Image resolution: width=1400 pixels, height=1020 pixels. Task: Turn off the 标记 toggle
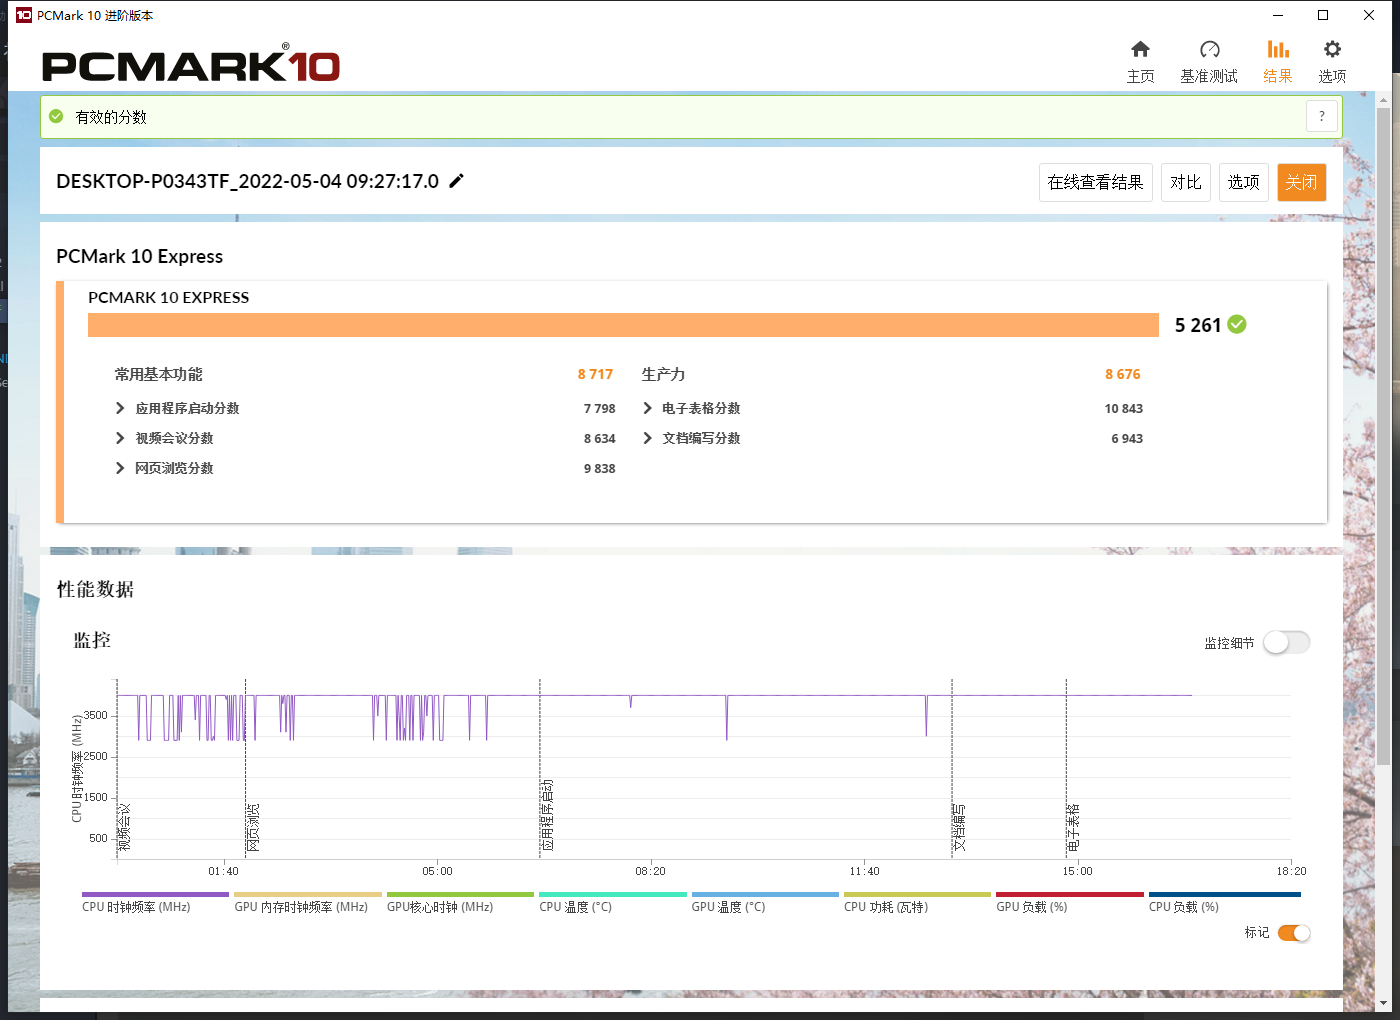coord(1294,933)
